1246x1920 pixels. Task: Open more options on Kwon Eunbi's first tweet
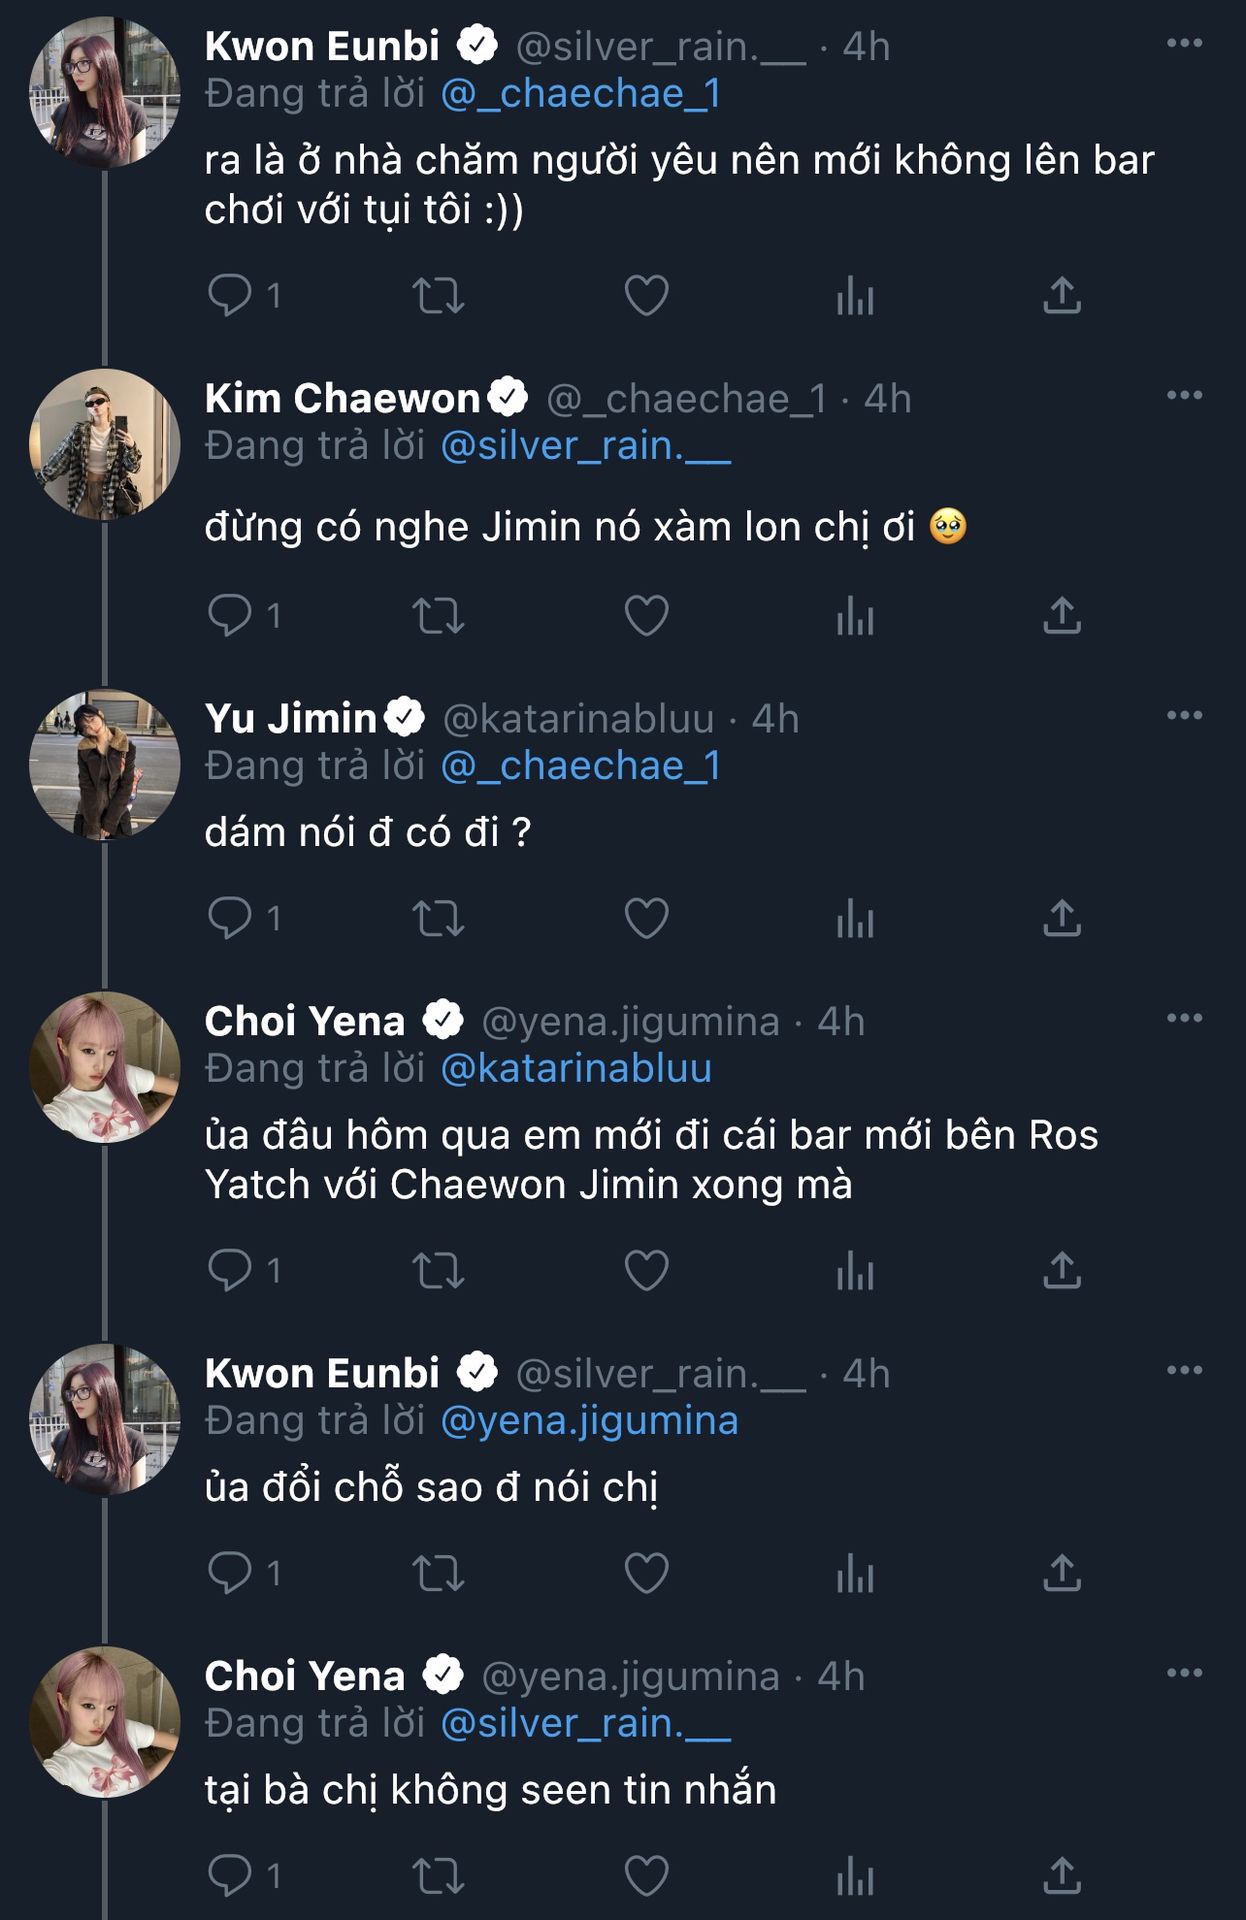1184,43
